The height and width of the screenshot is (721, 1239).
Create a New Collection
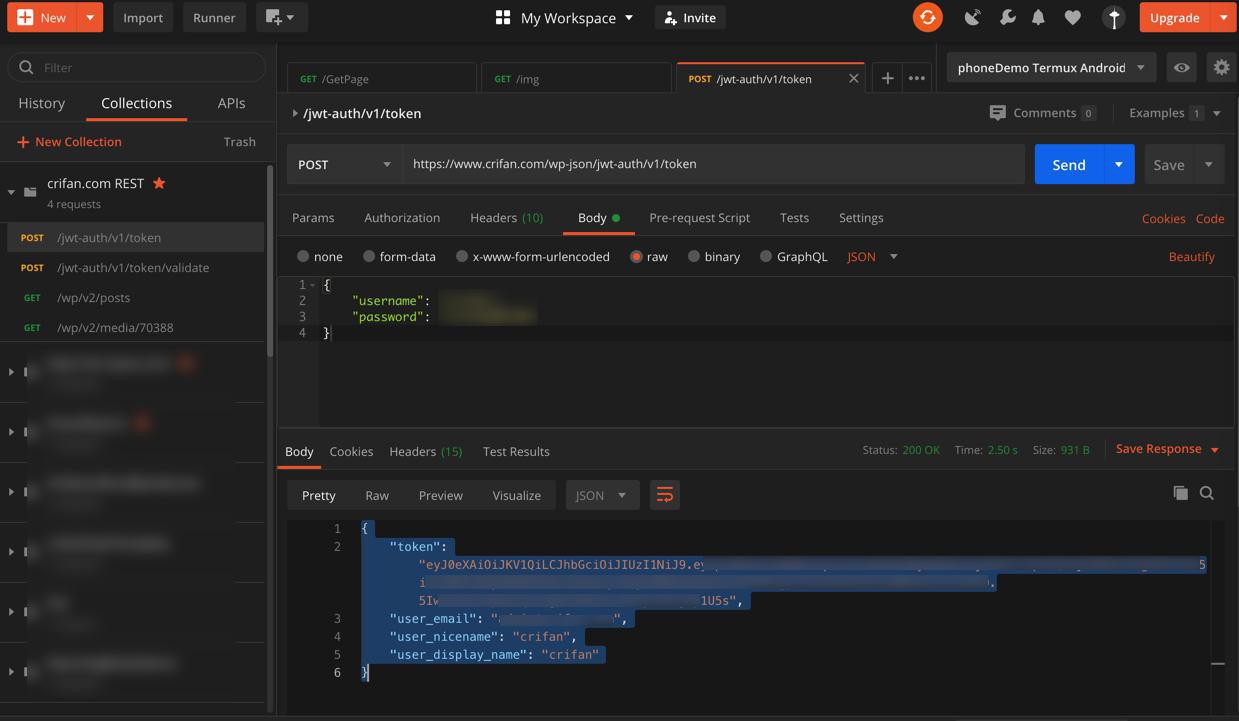pos(69,142)
